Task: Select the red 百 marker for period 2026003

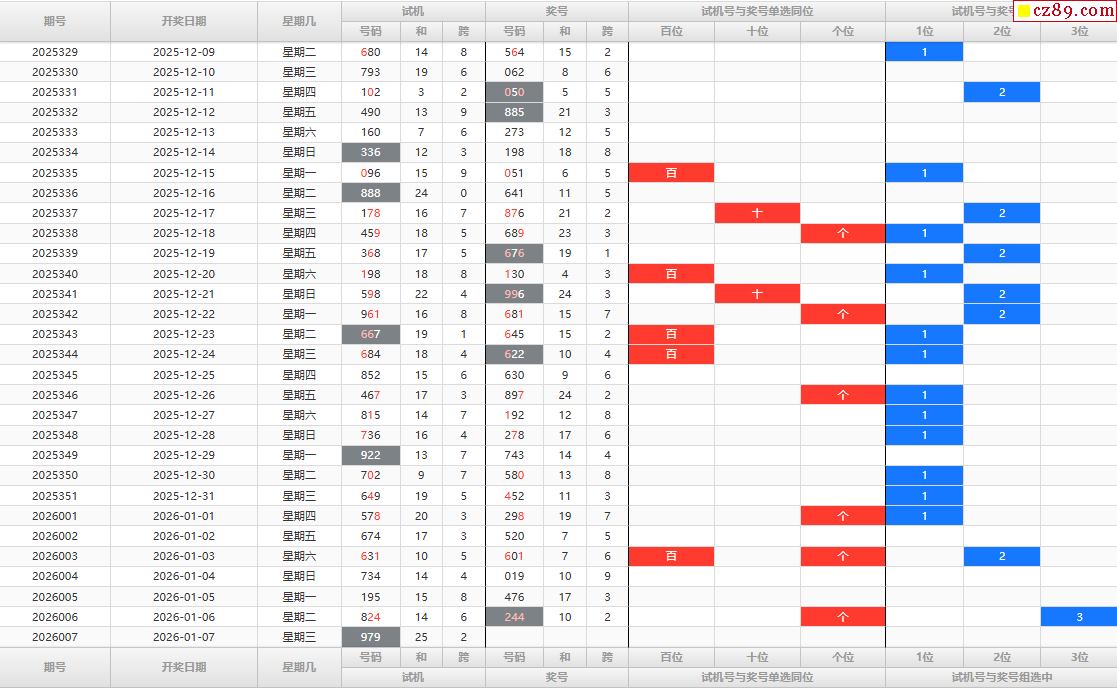Action: point(671,557)
